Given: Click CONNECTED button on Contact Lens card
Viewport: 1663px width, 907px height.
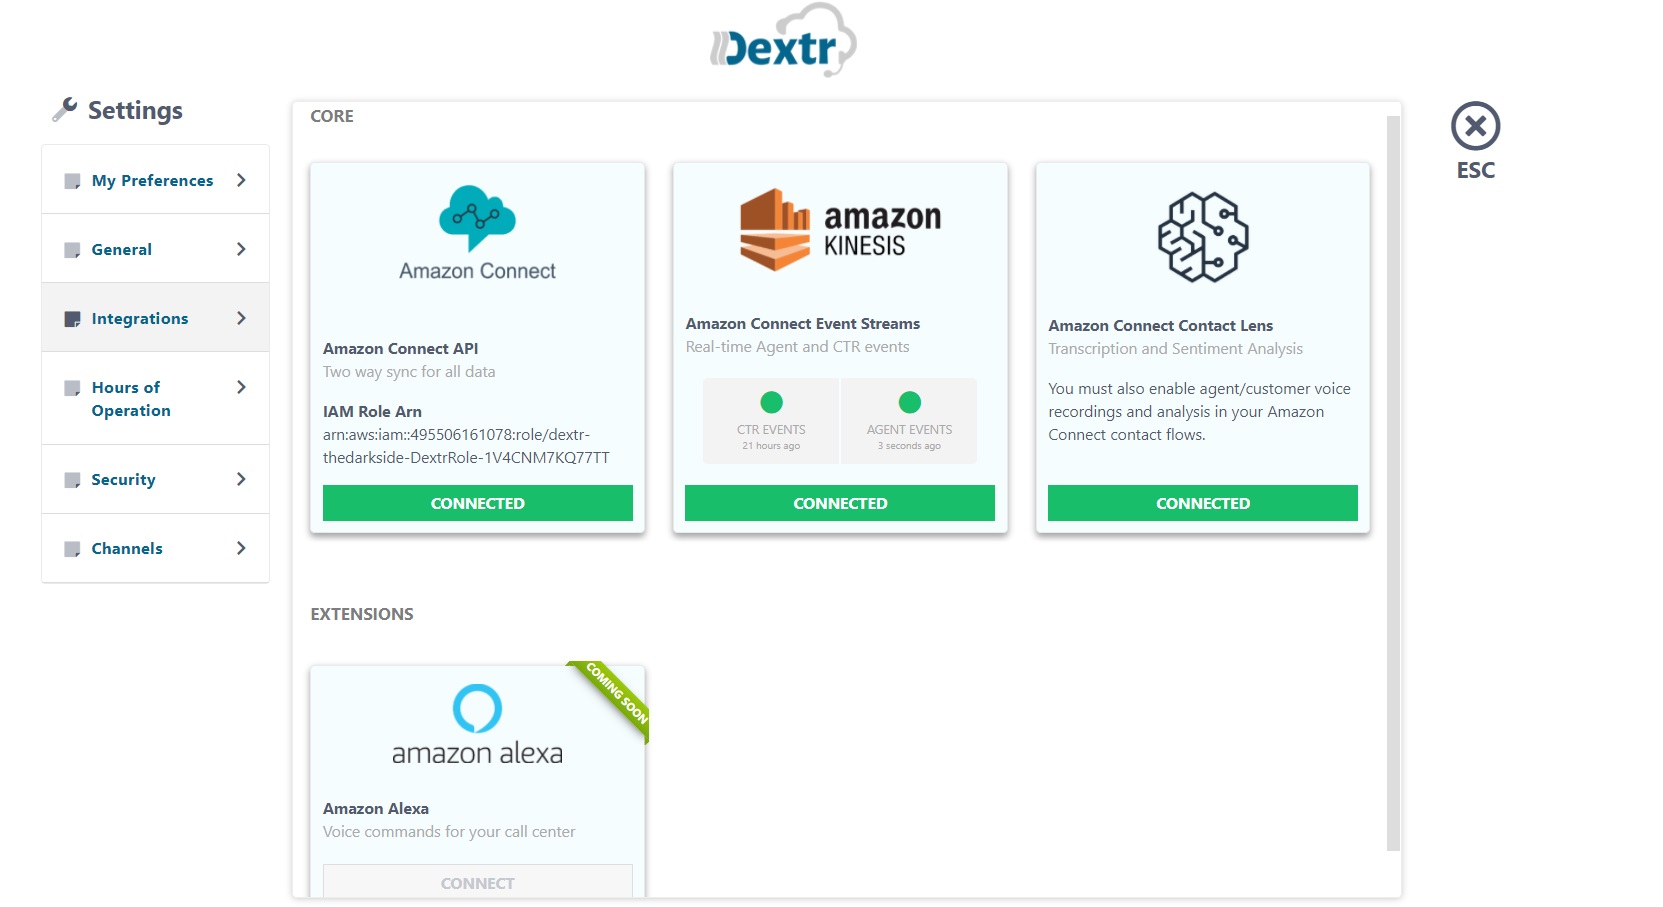Looking at the screenshot, I should click(x=1203, y=503).
